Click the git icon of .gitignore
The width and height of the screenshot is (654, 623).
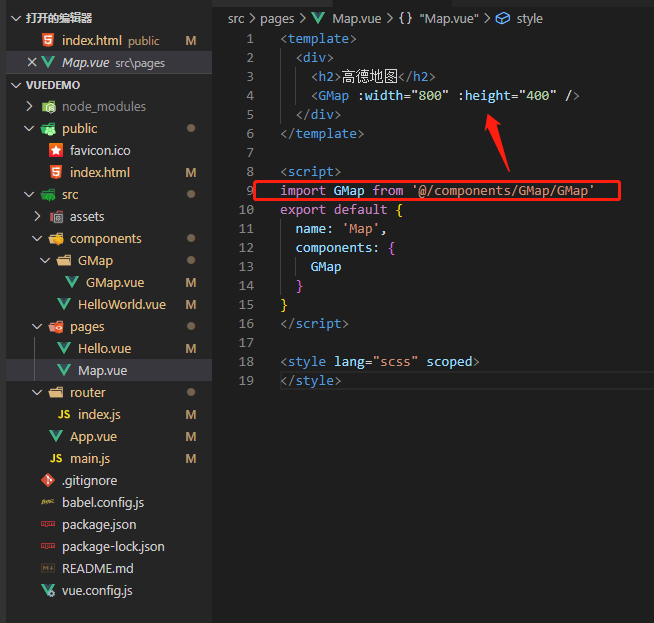(x=48, y=480)
